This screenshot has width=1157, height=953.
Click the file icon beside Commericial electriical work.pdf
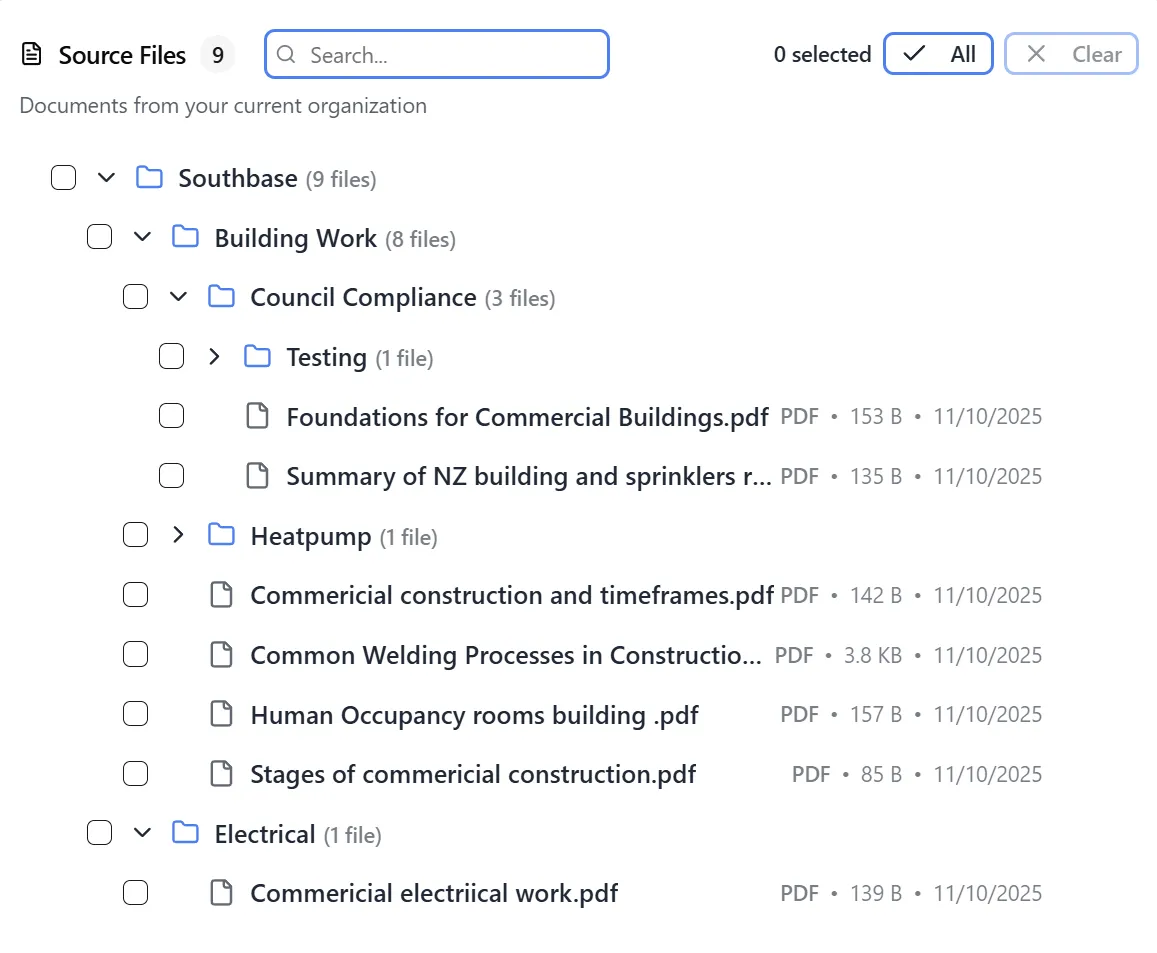221,892
